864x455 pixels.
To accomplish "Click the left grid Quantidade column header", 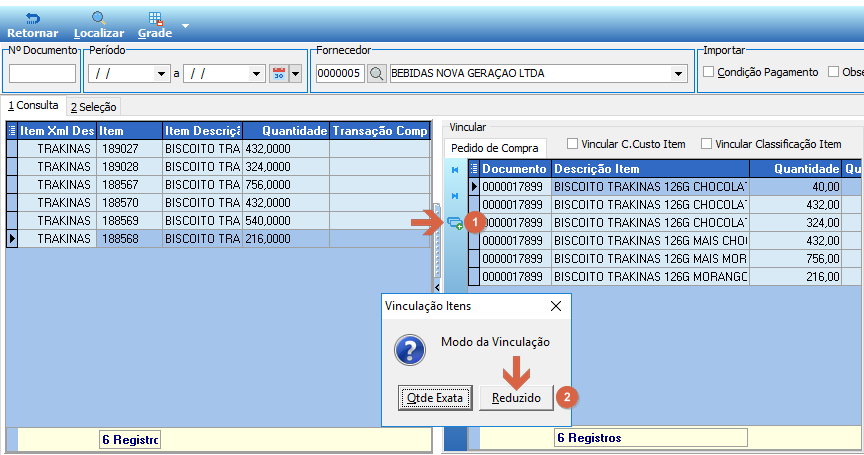I will 286,131.
